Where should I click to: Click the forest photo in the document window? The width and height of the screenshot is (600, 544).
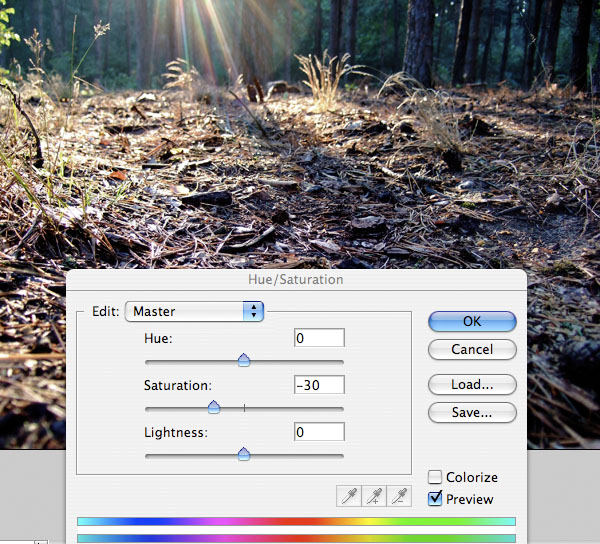(300, 134)
